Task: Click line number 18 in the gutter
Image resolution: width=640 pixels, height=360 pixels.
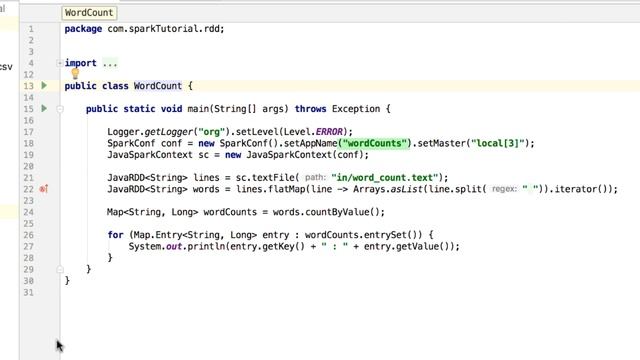Action: click(28, 144)
